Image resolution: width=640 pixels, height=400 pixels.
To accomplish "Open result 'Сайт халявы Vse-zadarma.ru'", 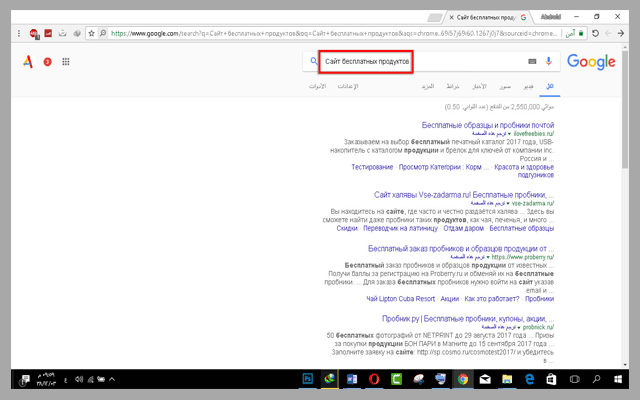I will (463, 193).
